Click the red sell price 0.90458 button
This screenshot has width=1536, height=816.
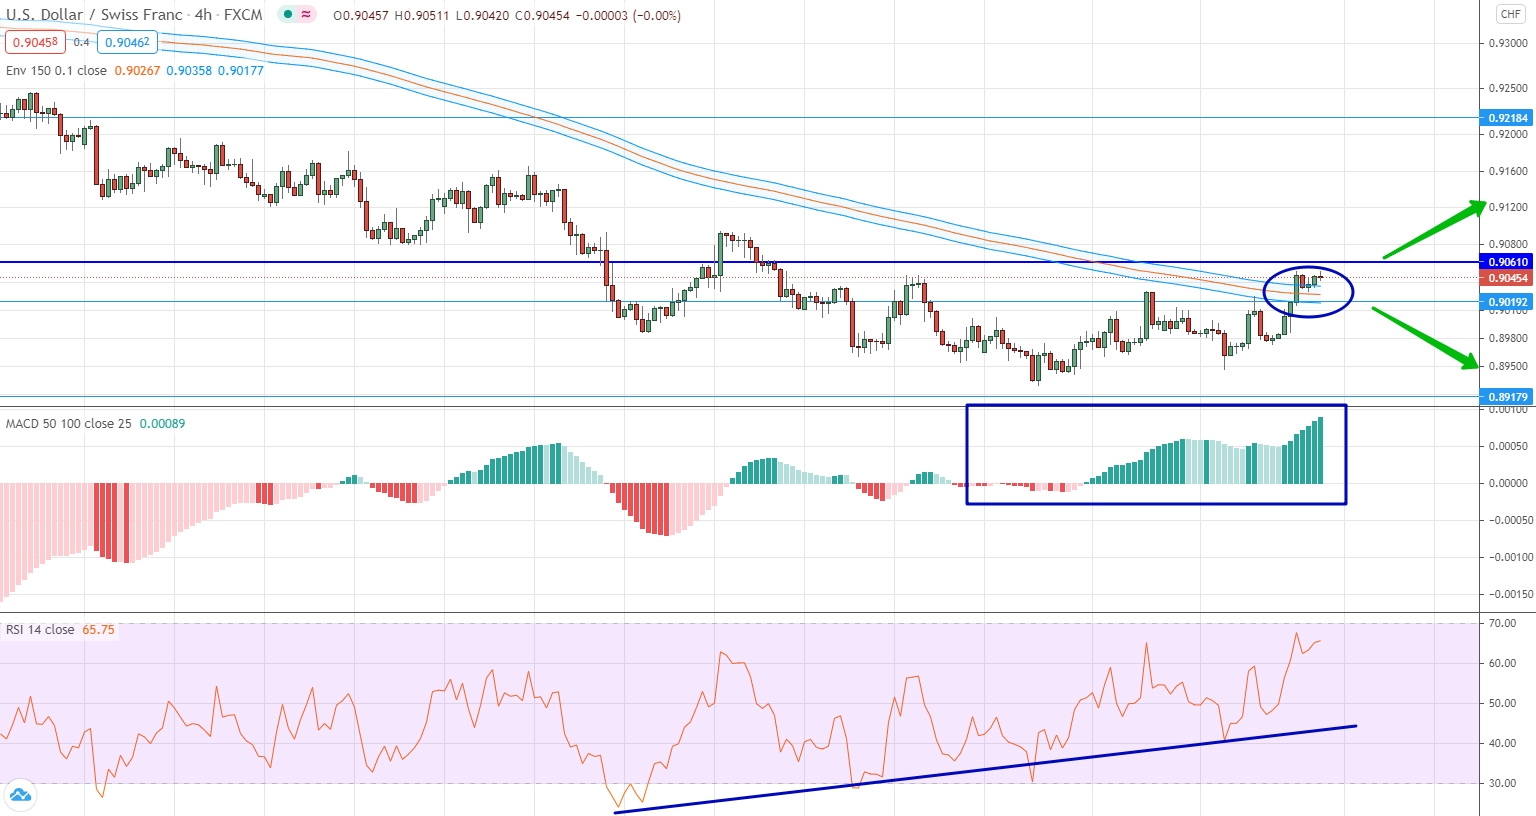(x=35, y=42)
